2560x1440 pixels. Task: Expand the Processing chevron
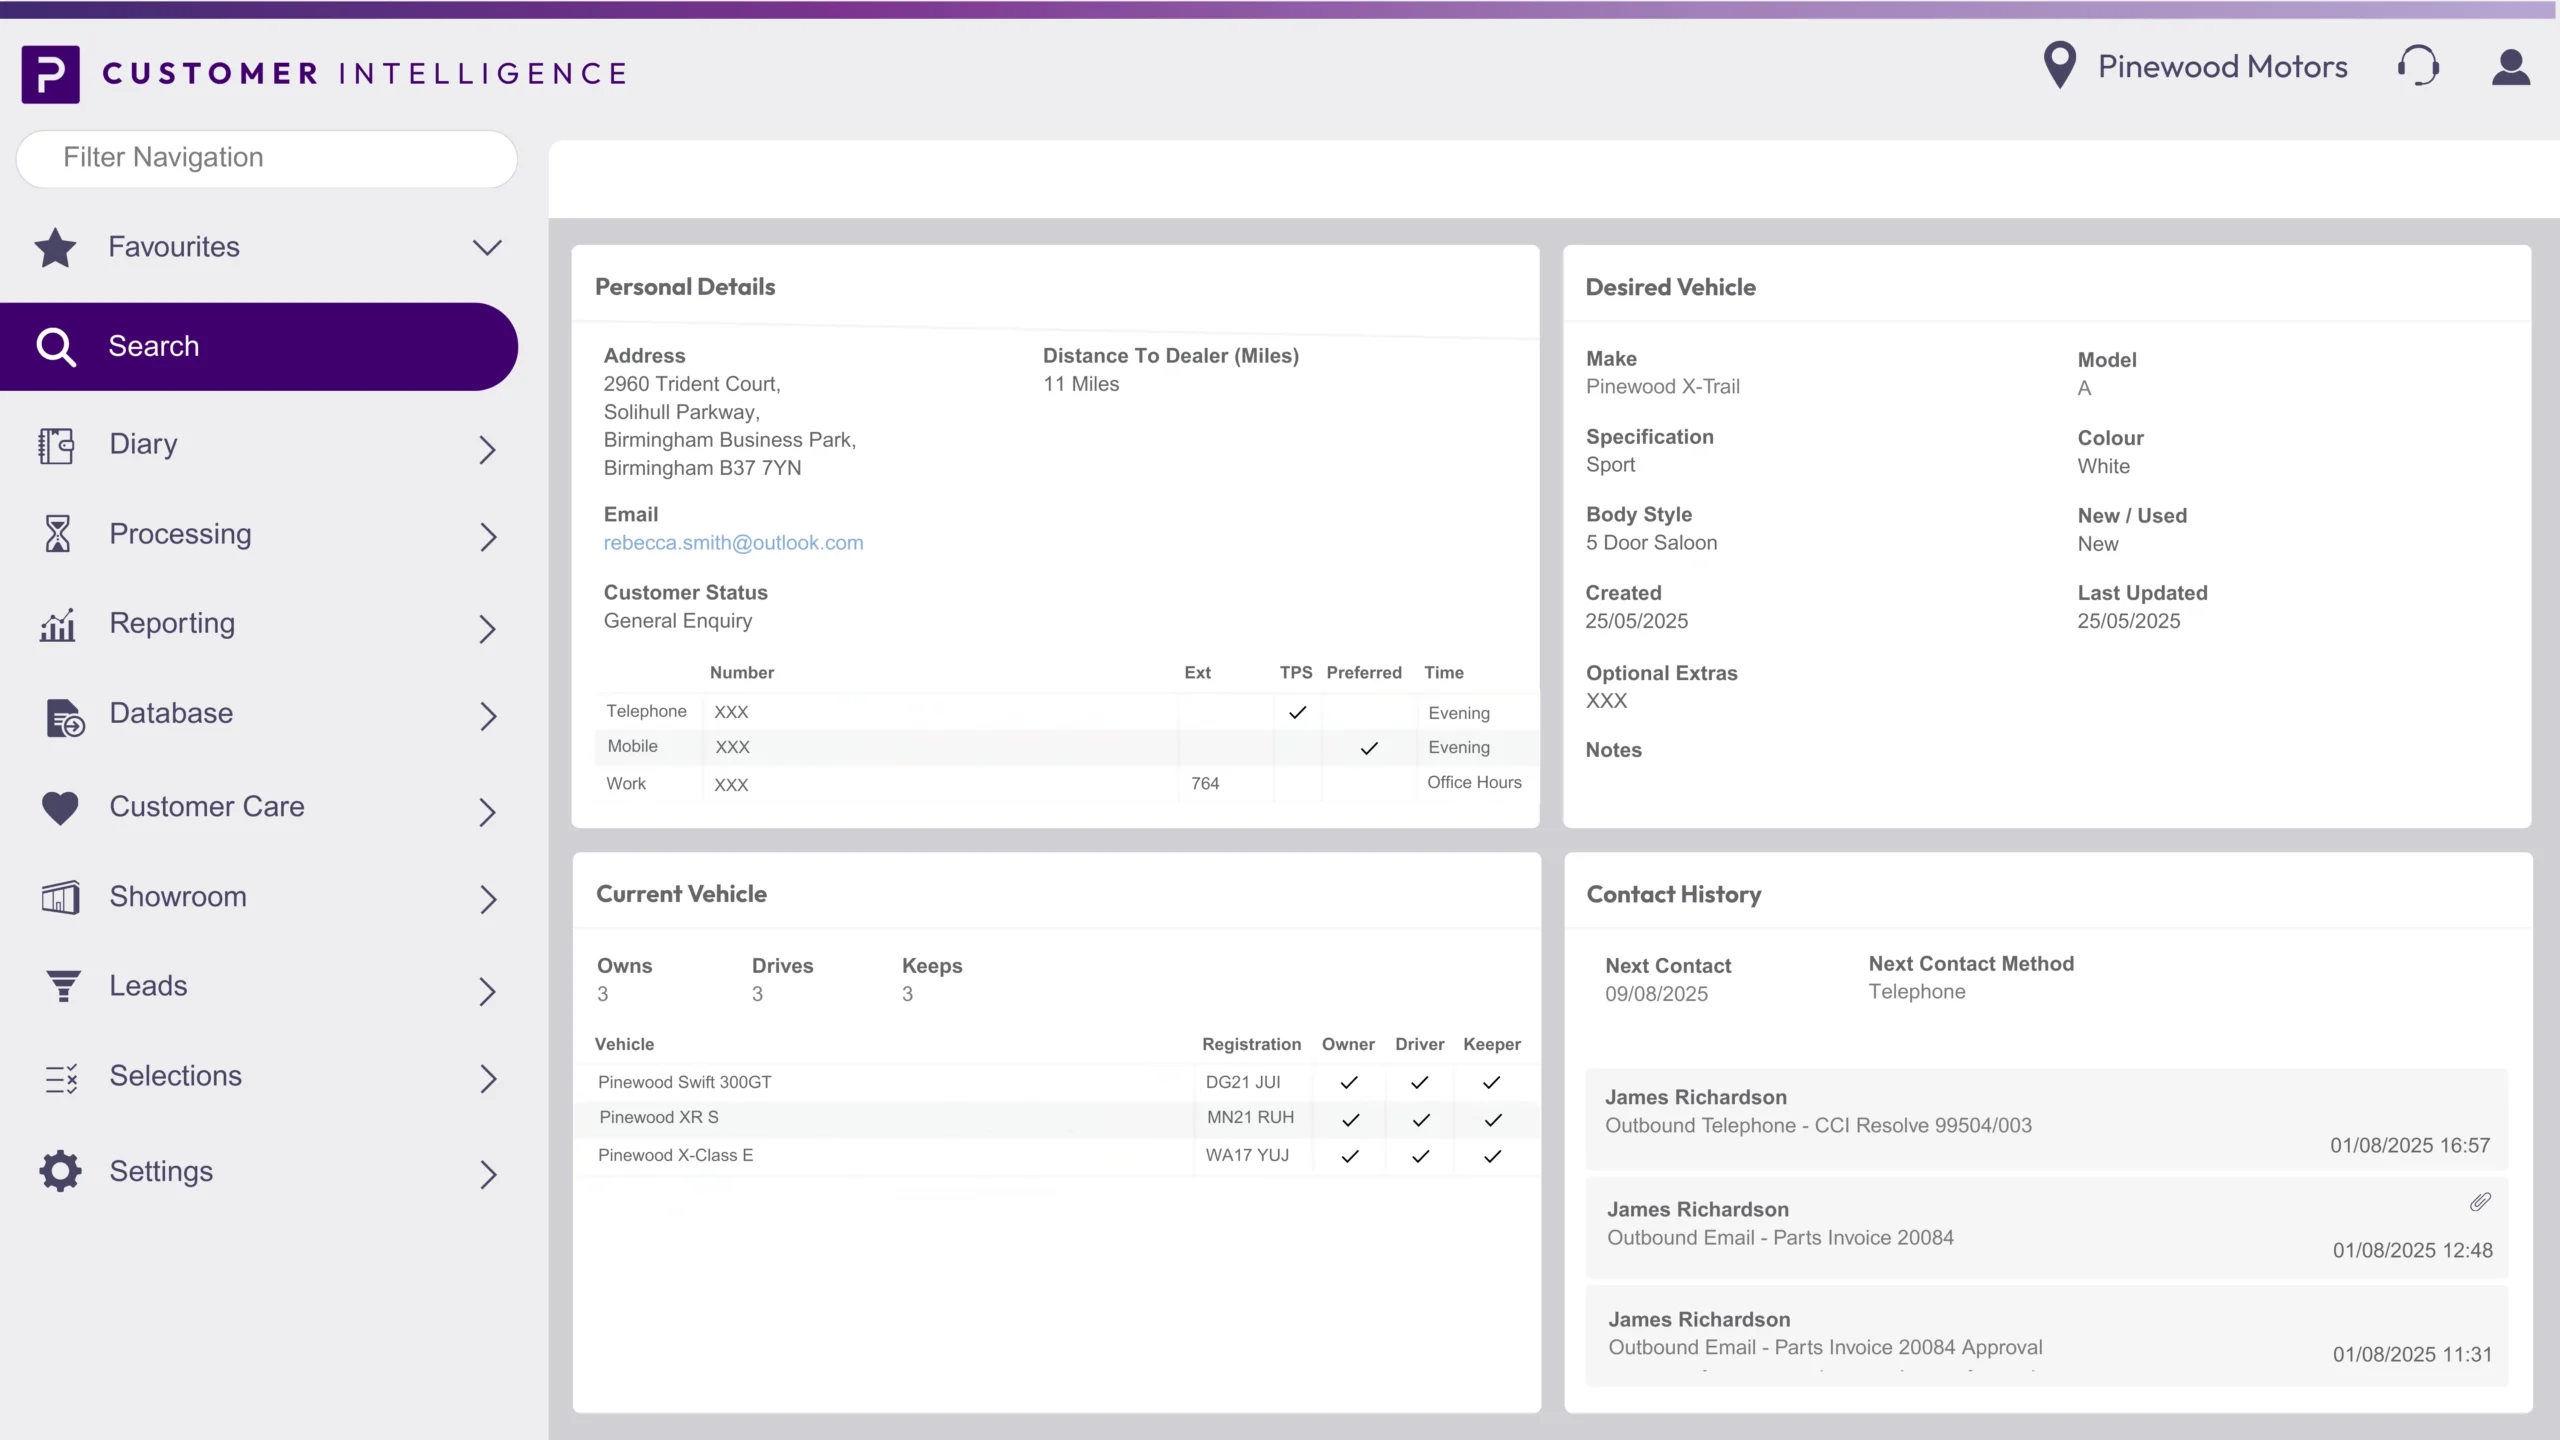tap(487, 537)
